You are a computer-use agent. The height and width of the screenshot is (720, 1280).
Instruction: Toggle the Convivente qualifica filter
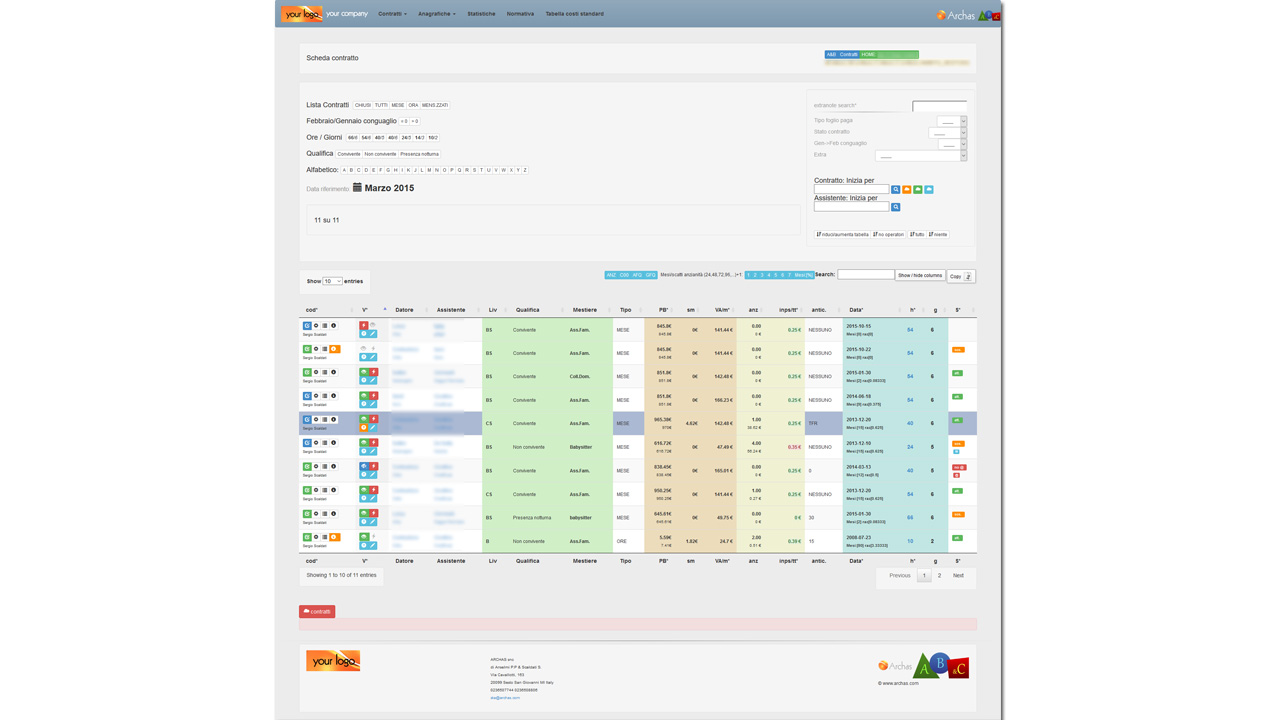[x=348, y=154]
